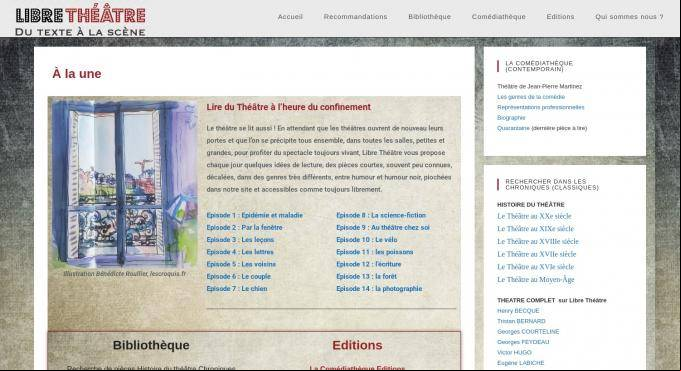Visit the Qui sommes nous ? page
681x371 pixels.
click(x=629, y=17)
